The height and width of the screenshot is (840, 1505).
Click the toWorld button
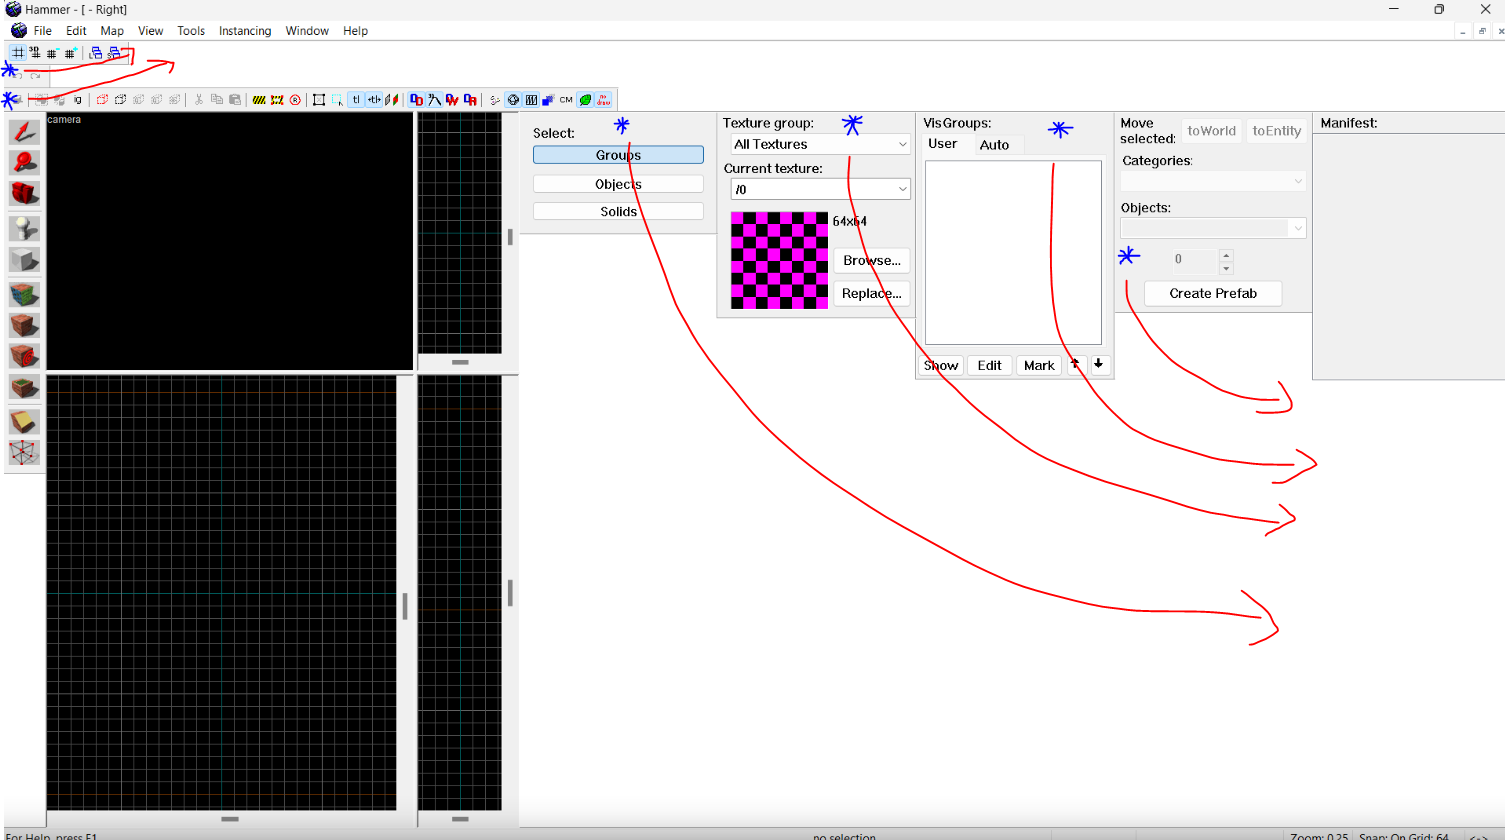coord(1211,131)
